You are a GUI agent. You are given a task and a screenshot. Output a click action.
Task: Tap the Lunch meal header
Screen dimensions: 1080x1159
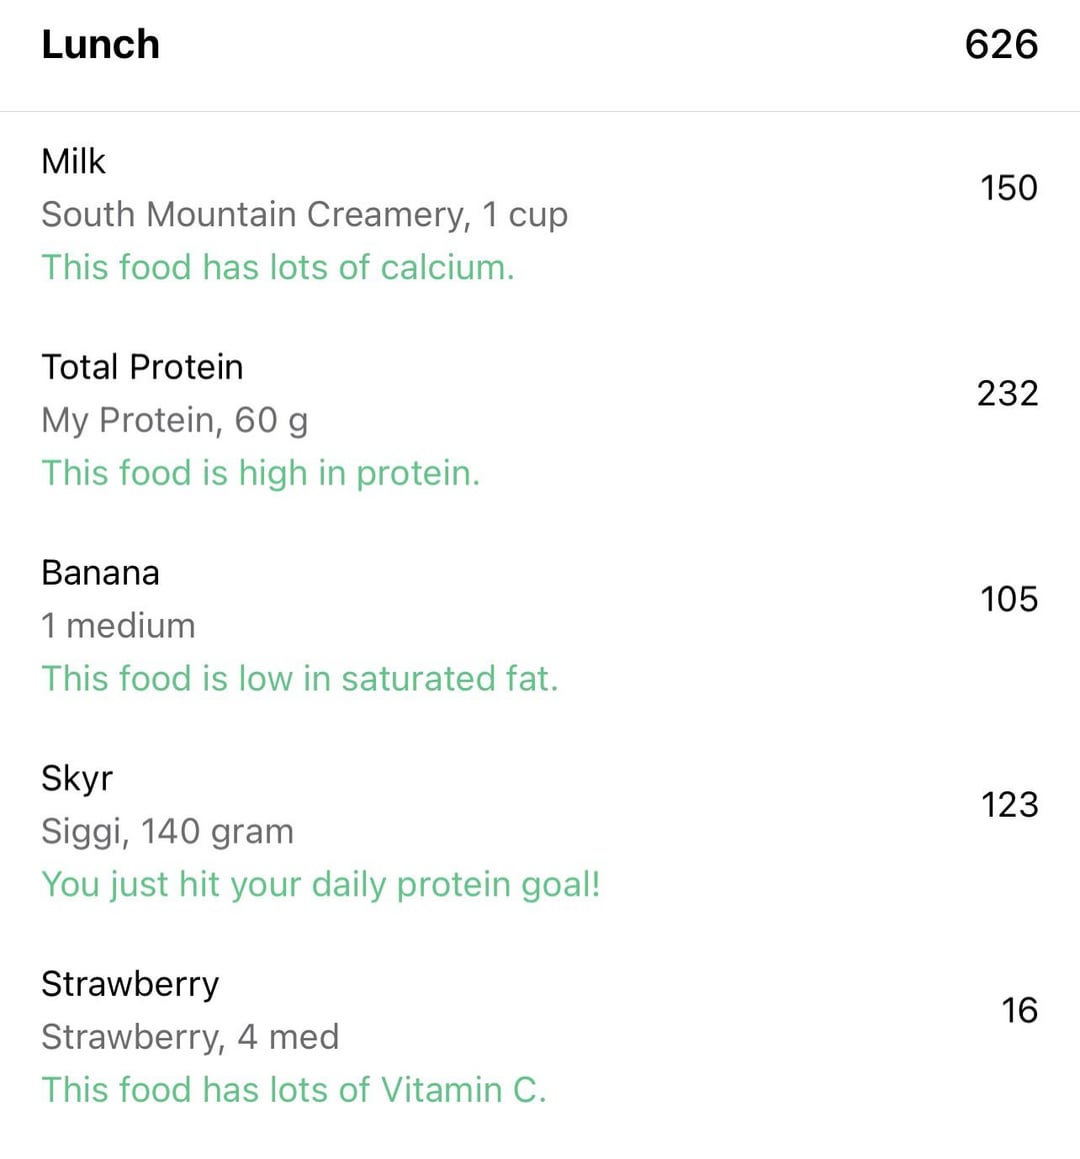tap(100, 45)
